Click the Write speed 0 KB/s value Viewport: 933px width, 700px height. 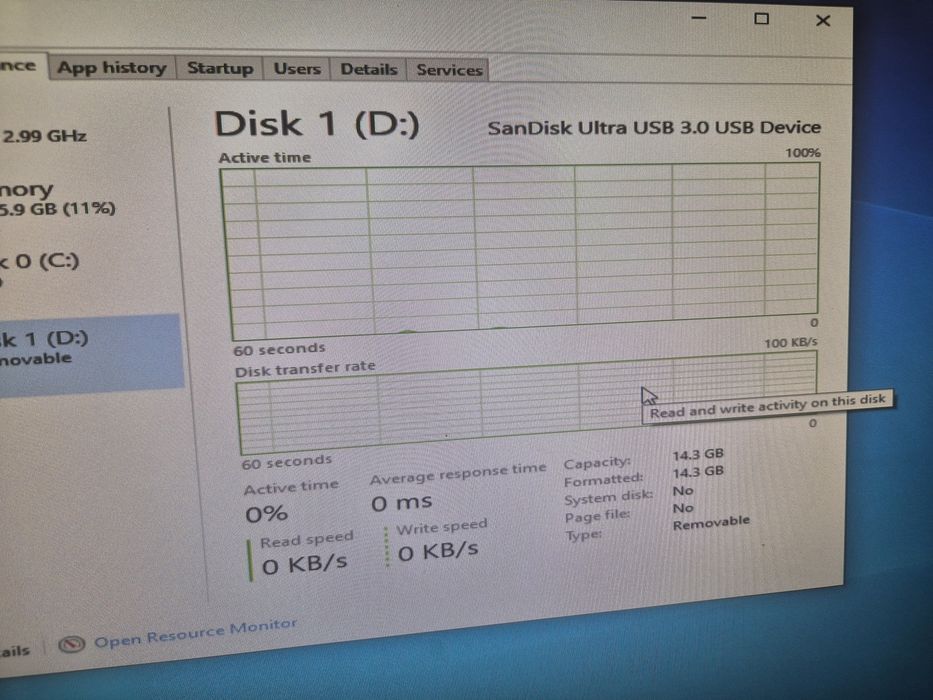(438, 551)
